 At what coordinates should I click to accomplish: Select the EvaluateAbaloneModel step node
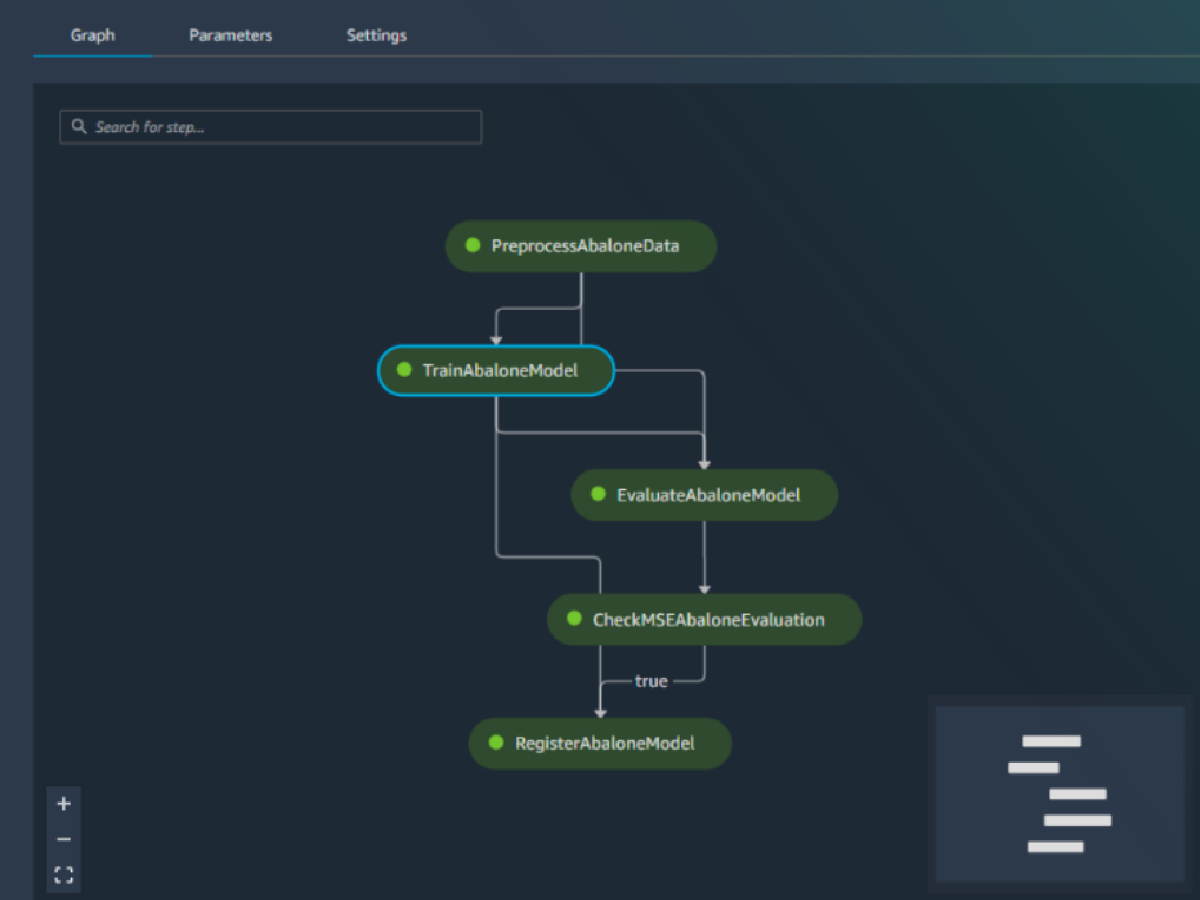(x=708, y=495)
